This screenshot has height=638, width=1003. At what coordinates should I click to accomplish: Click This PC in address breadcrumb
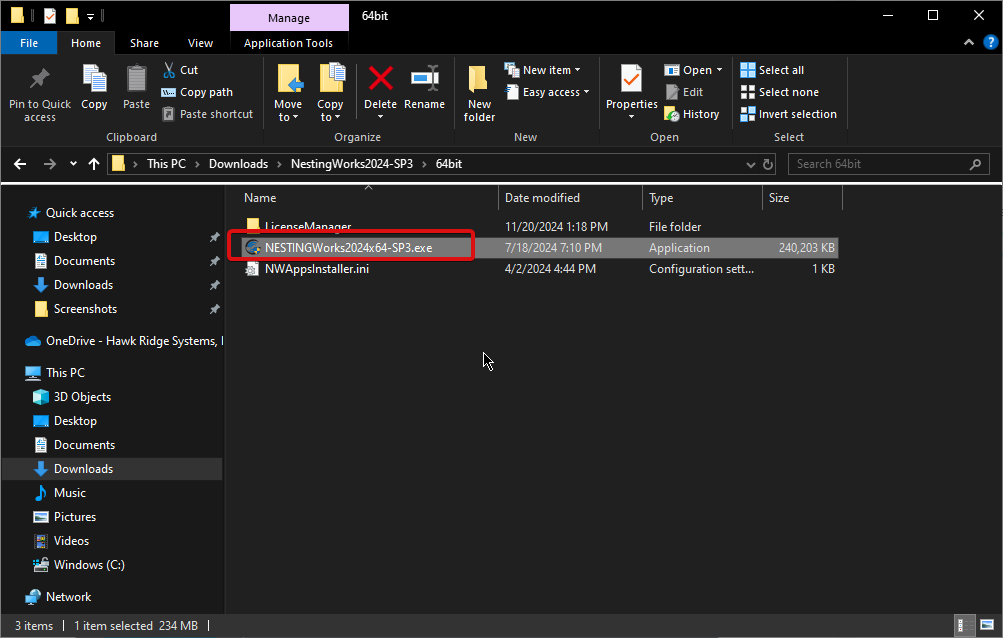point(166,164)
